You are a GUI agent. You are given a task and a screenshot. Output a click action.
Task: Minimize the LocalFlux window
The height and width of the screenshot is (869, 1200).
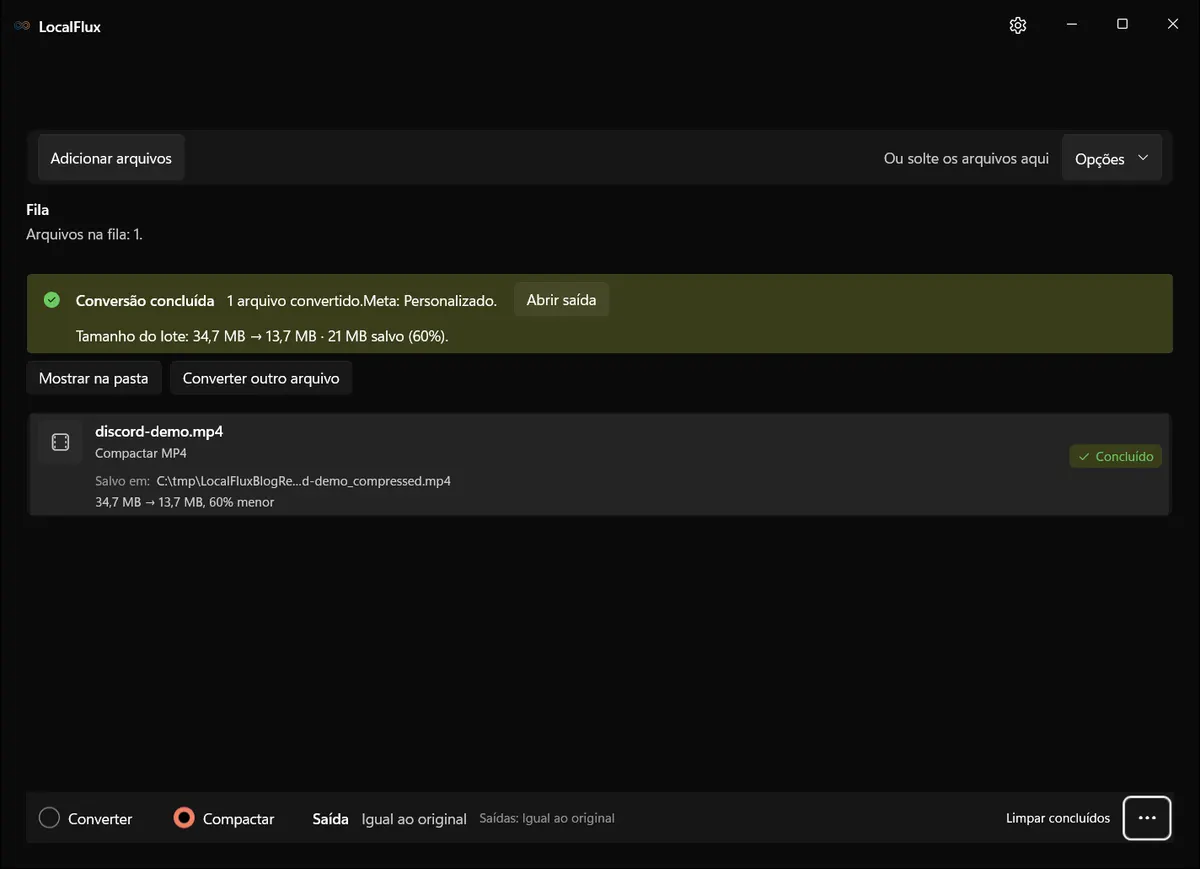coord(1071,25)
